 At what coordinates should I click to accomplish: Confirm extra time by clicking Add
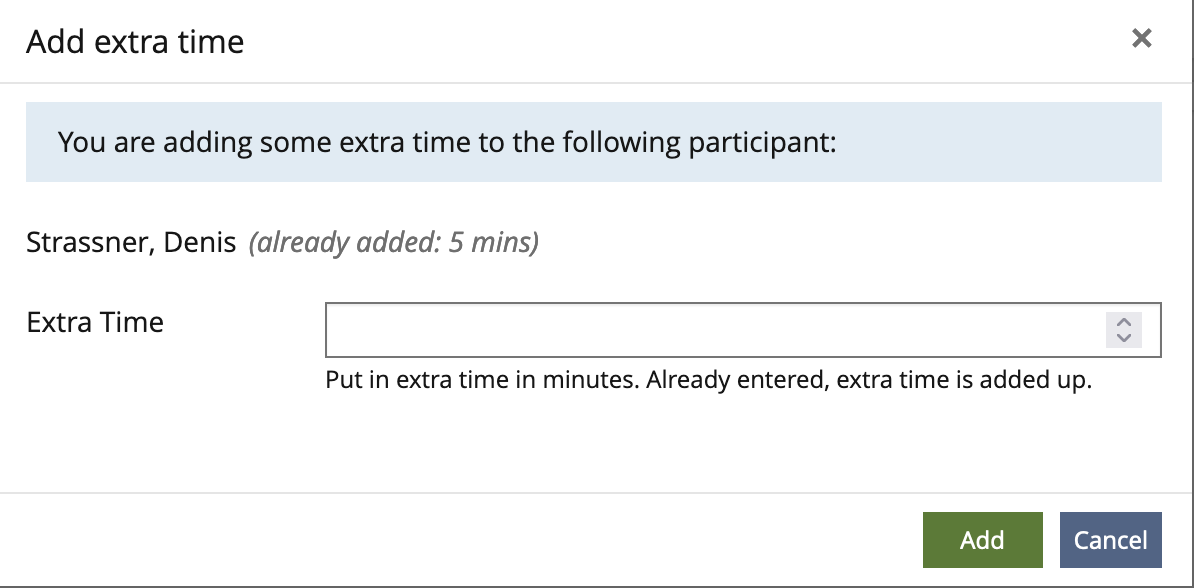982,539
